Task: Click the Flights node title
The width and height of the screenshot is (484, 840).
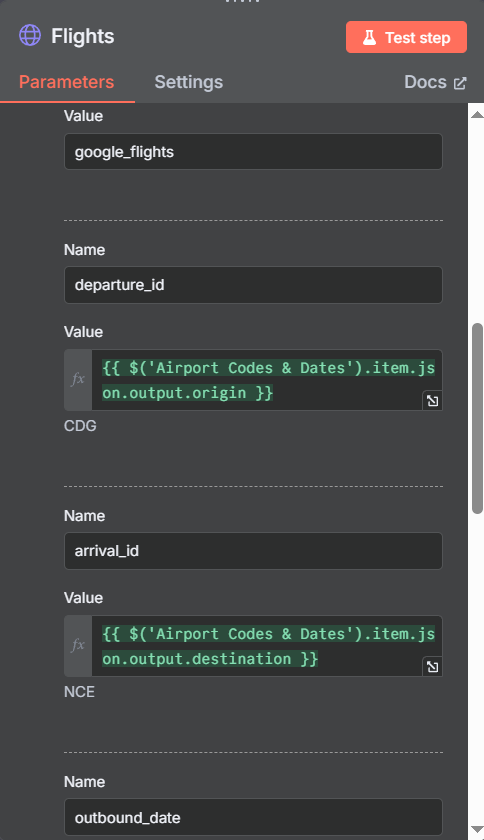Action: 83,36
